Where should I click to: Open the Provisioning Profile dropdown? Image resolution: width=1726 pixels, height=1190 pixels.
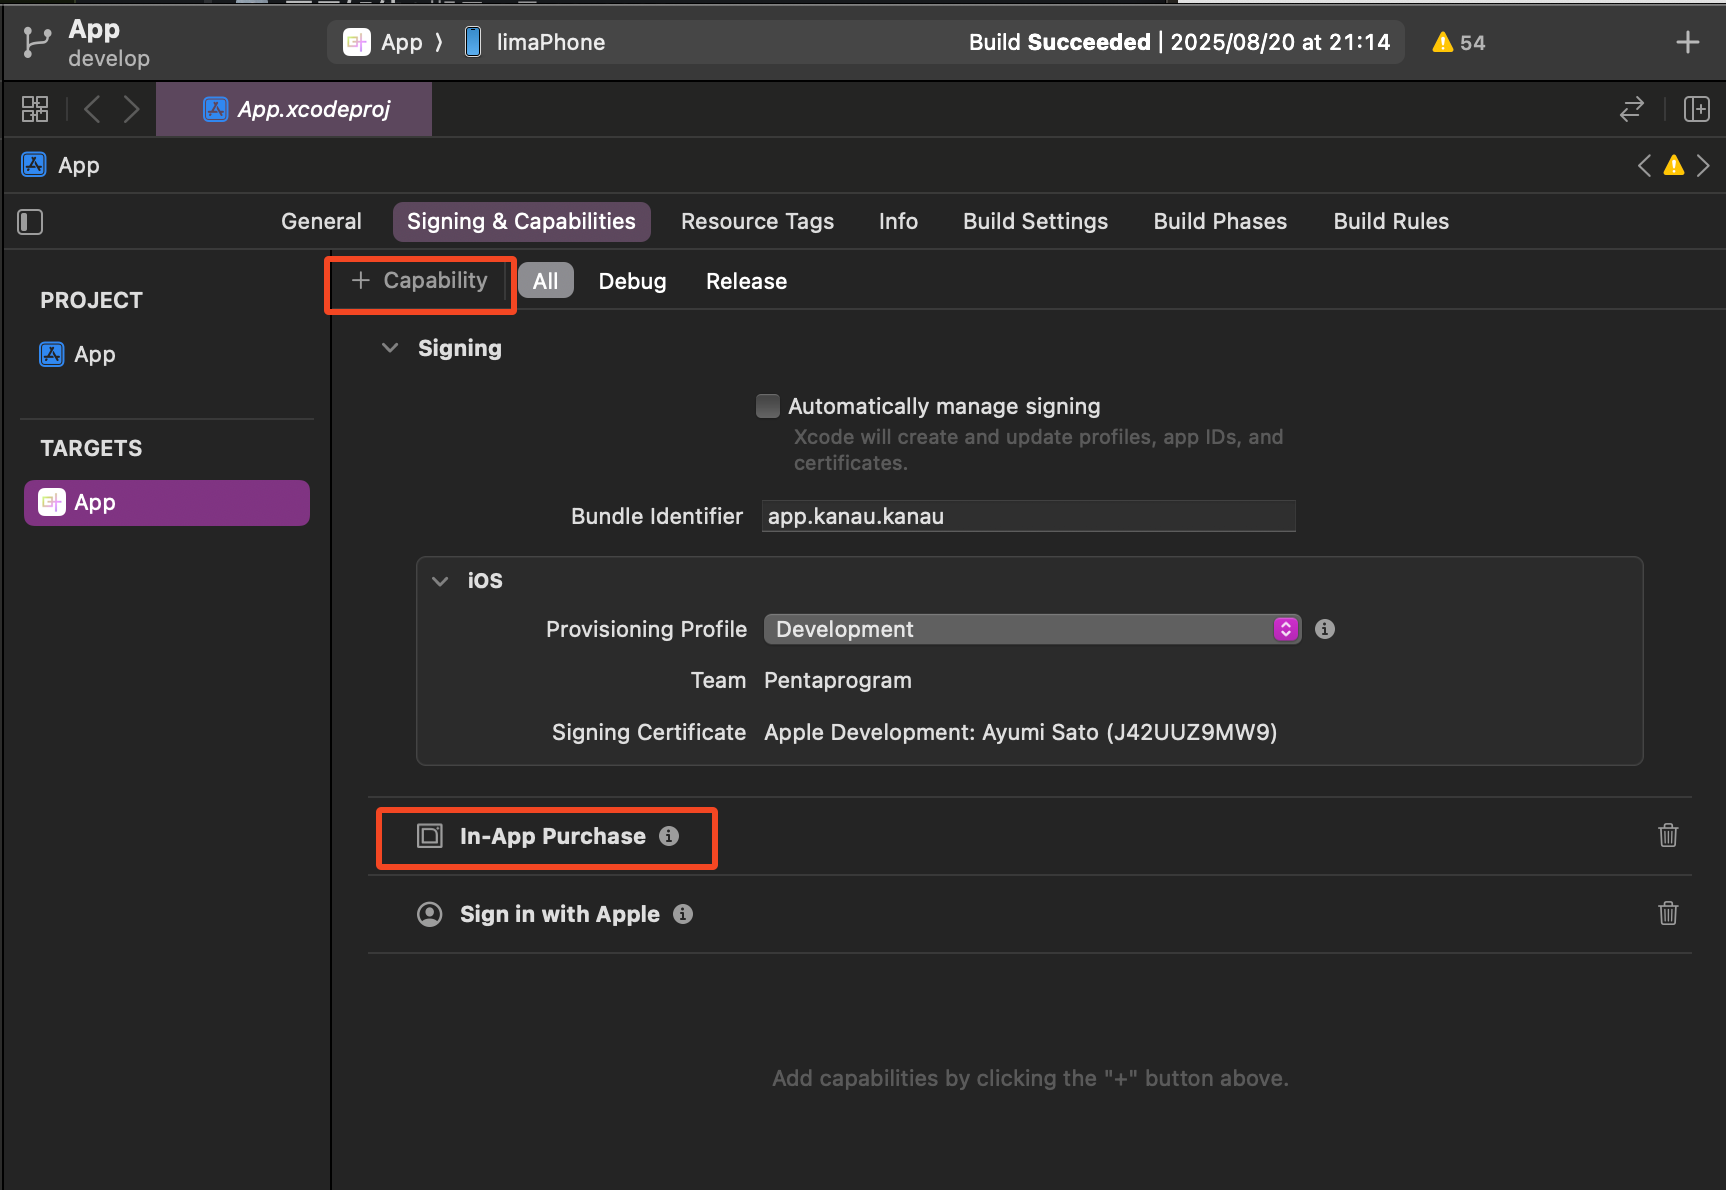tap(1032, 629)
